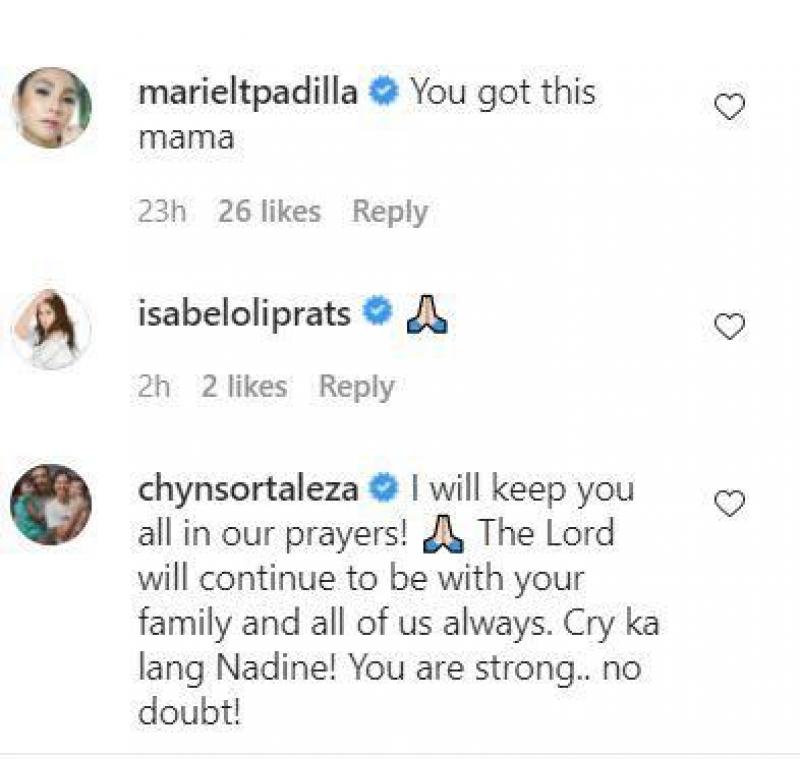800x759 pixels.
Task: Click the verified badge beside isabeloliprats
Action: (x=377, y=314)
